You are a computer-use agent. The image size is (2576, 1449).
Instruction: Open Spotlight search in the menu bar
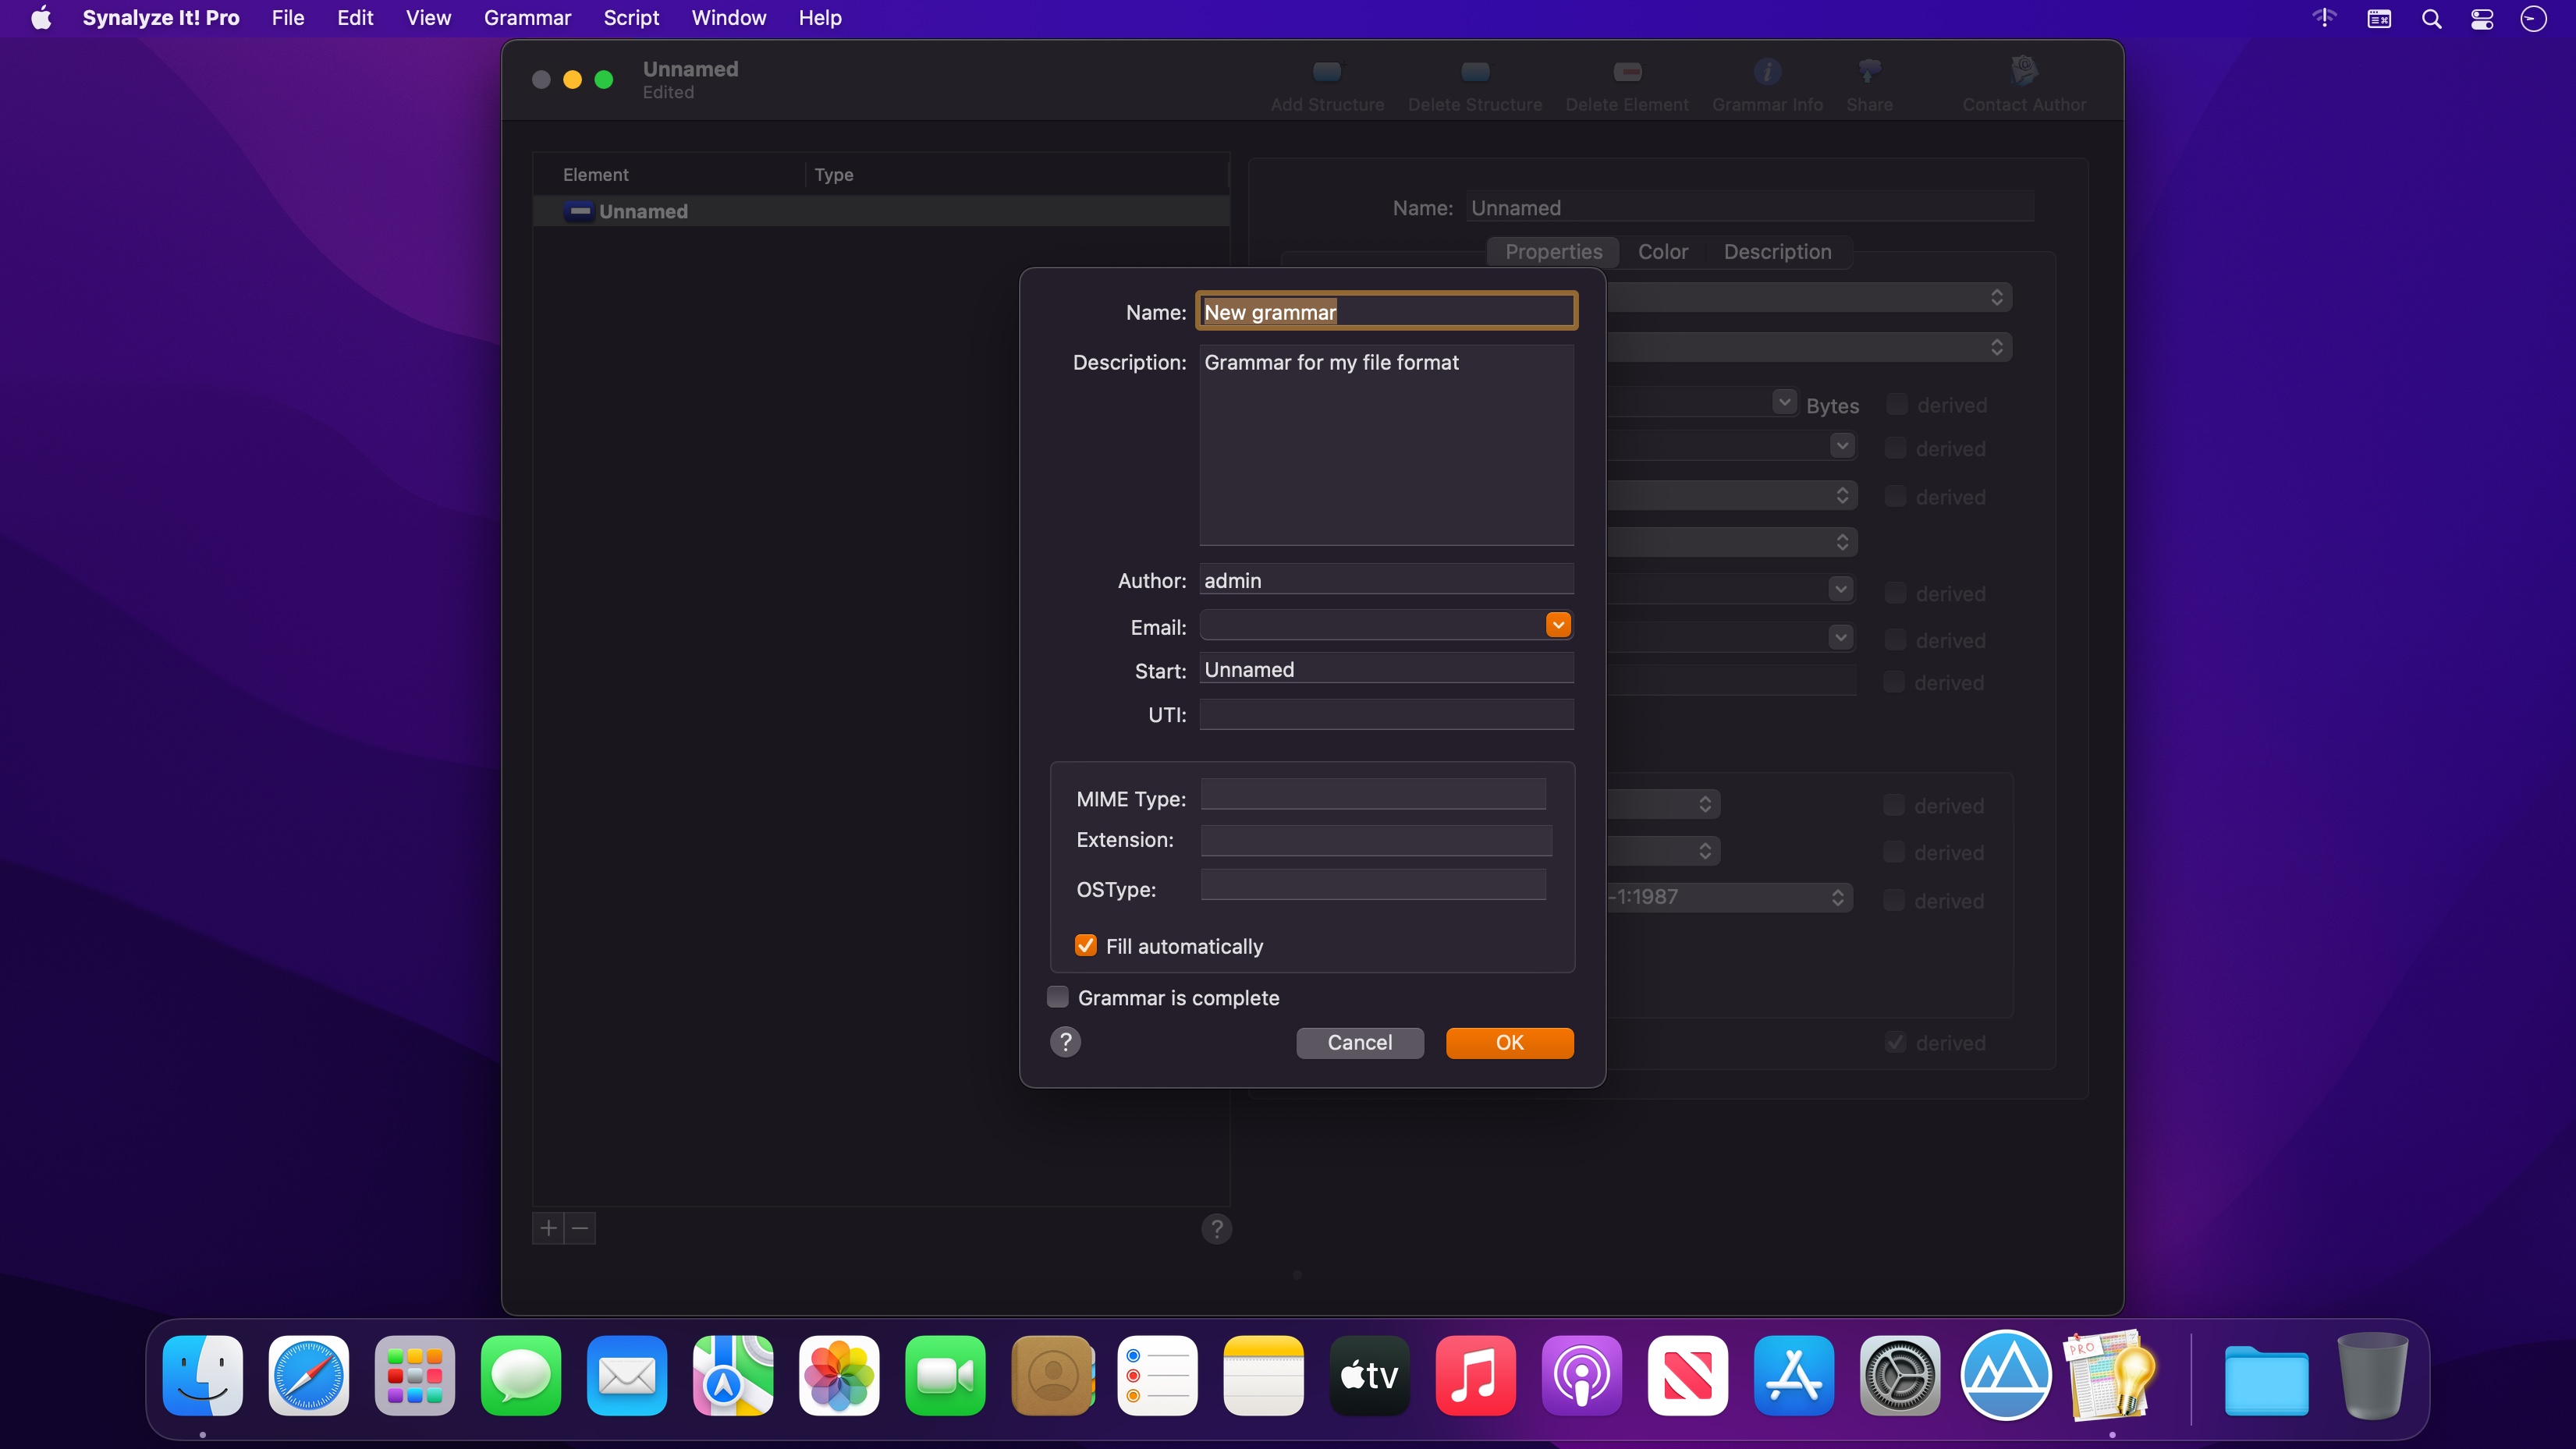[2431, 19]
